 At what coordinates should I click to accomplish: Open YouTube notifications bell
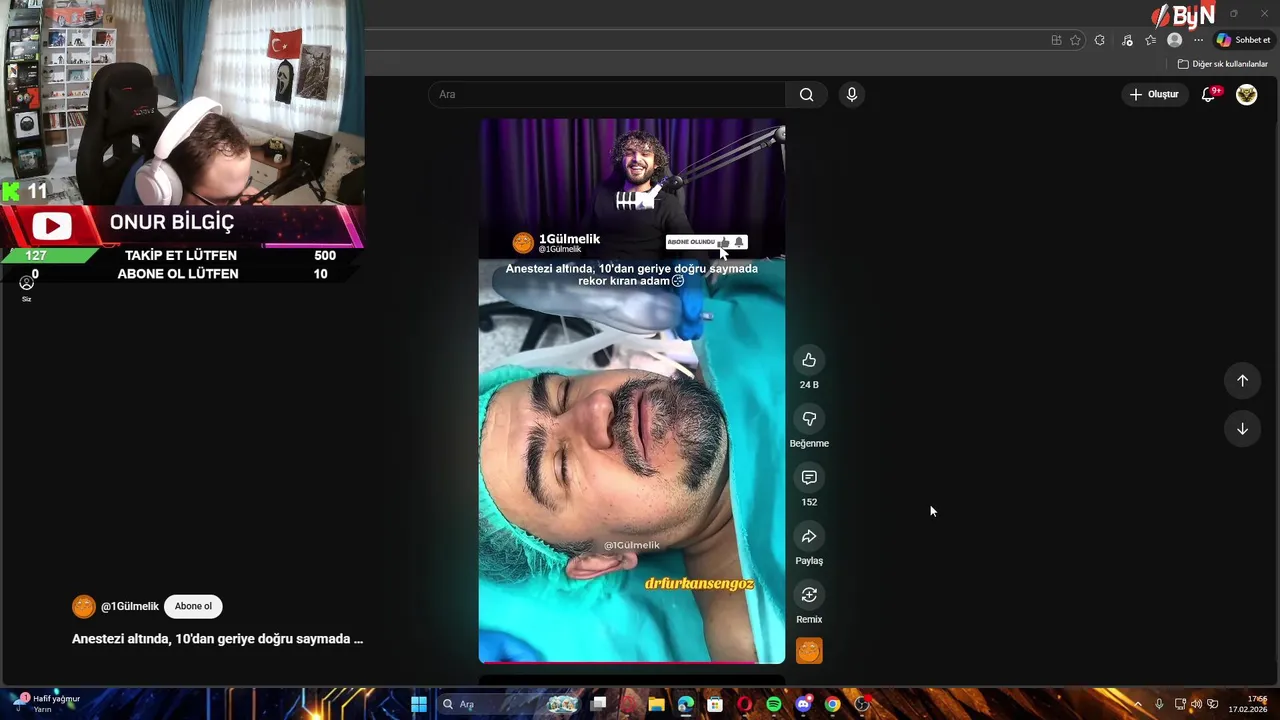tap(1209, 94)
